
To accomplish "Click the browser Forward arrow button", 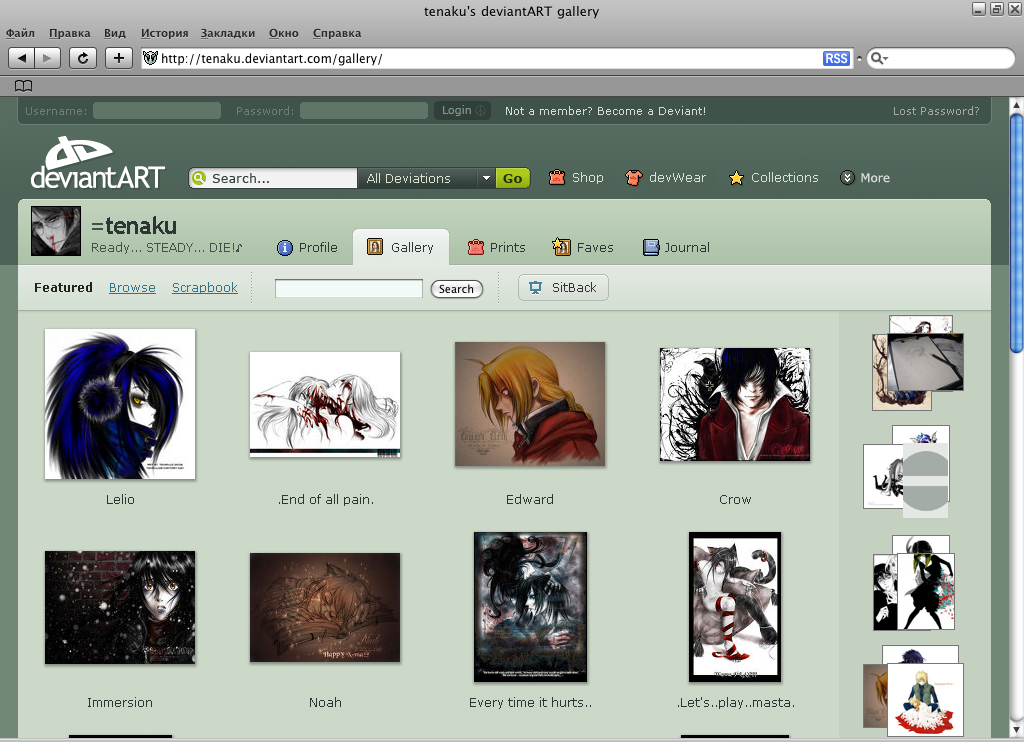I will (x=47, y=58).
